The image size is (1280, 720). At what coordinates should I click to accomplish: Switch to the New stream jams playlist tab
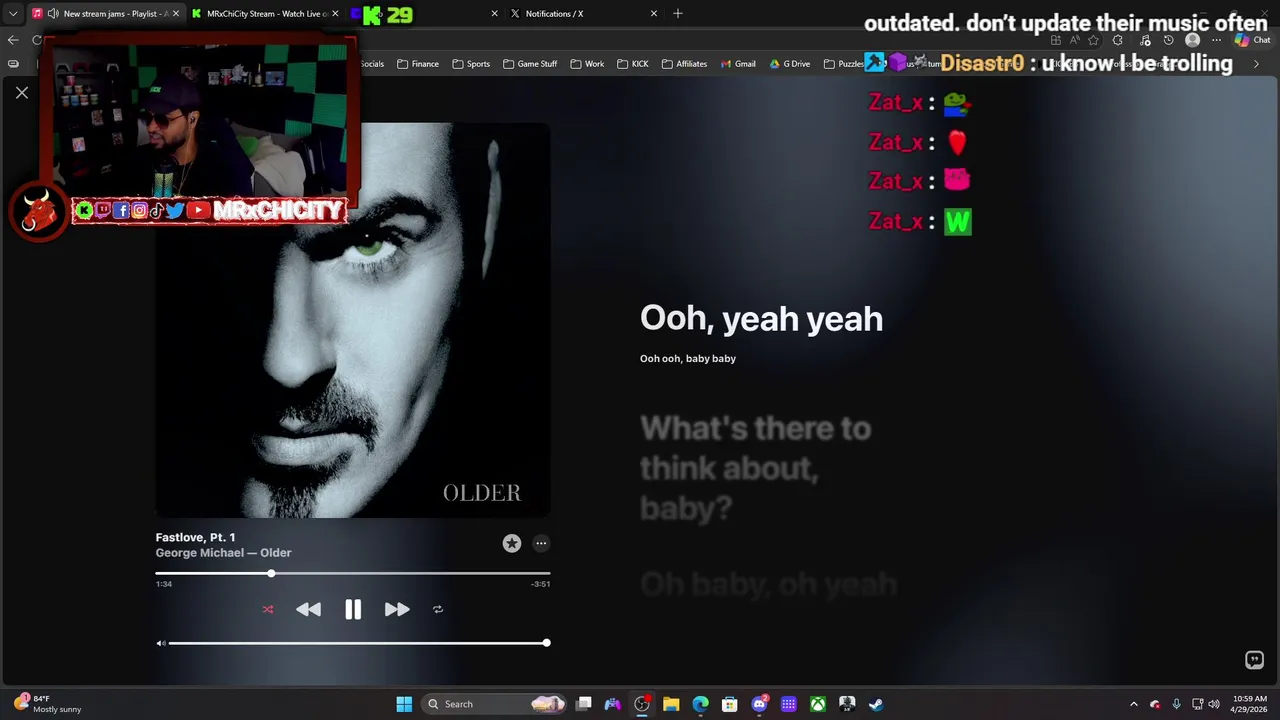(104, 14)
